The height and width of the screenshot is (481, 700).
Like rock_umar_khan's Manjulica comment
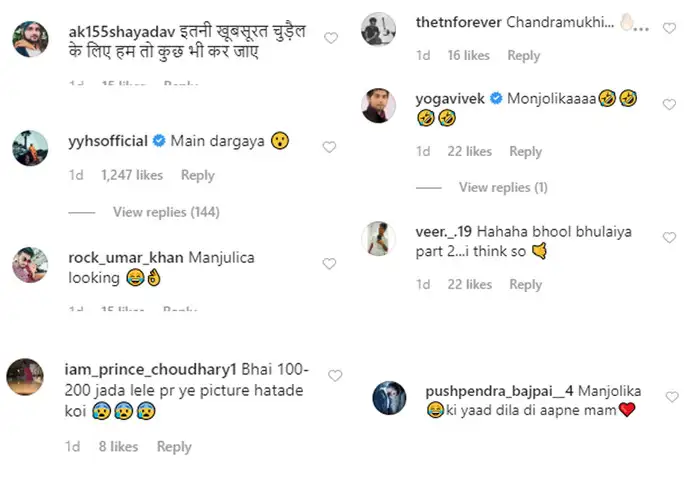click(328, 263)
